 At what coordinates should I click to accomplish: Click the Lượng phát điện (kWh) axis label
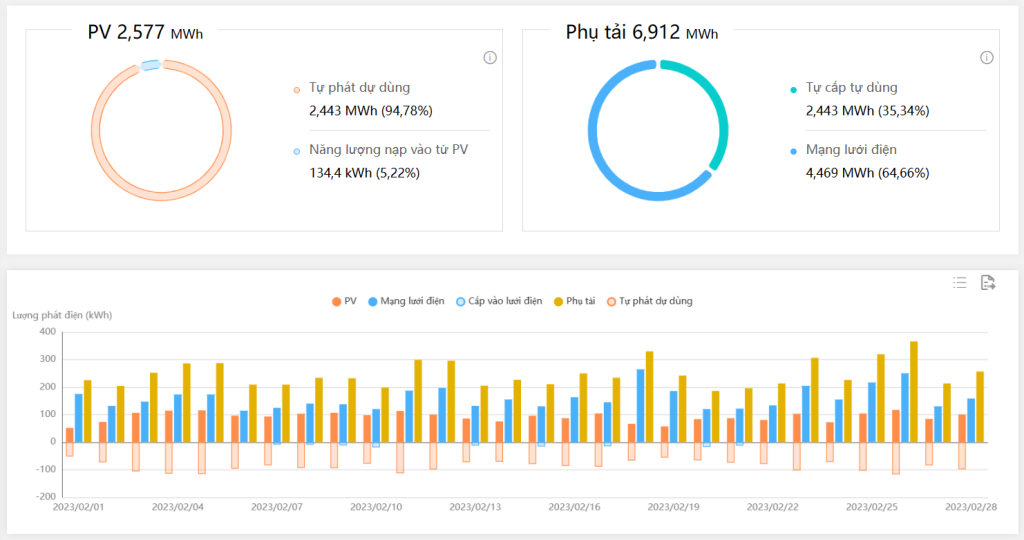62,315
